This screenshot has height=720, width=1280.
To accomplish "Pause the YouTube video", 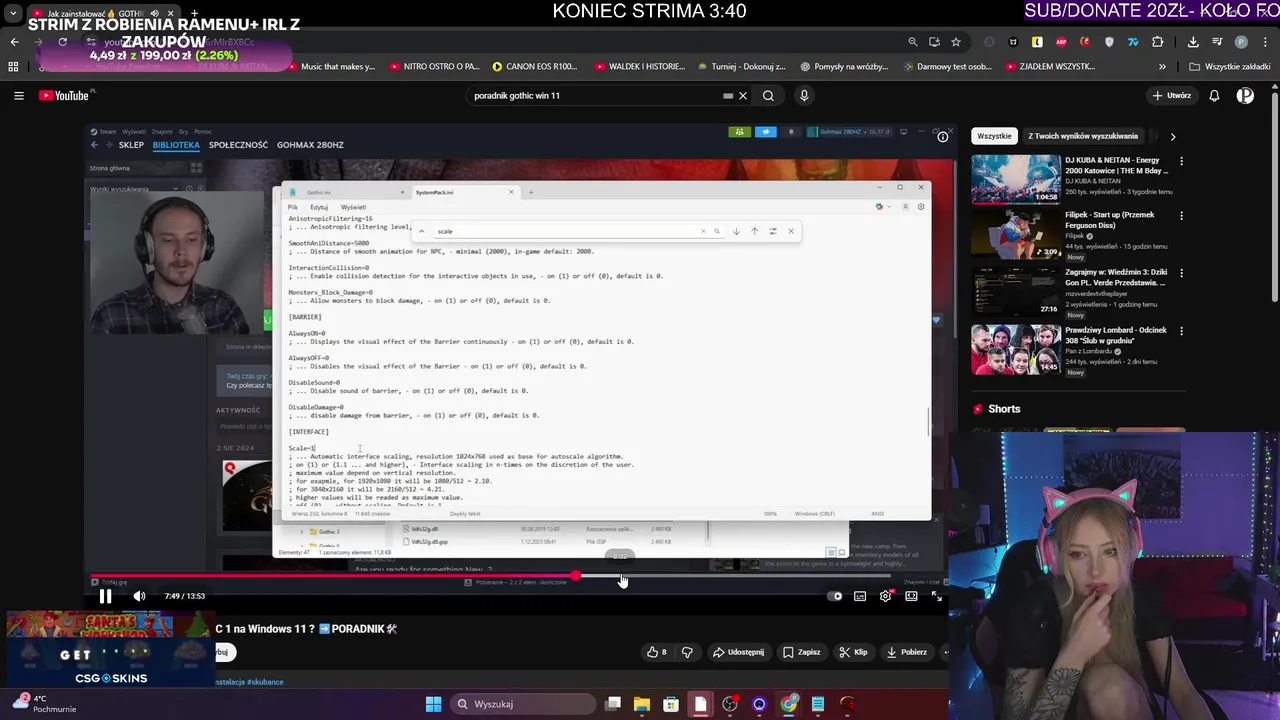I will click(x=105, y=596).
